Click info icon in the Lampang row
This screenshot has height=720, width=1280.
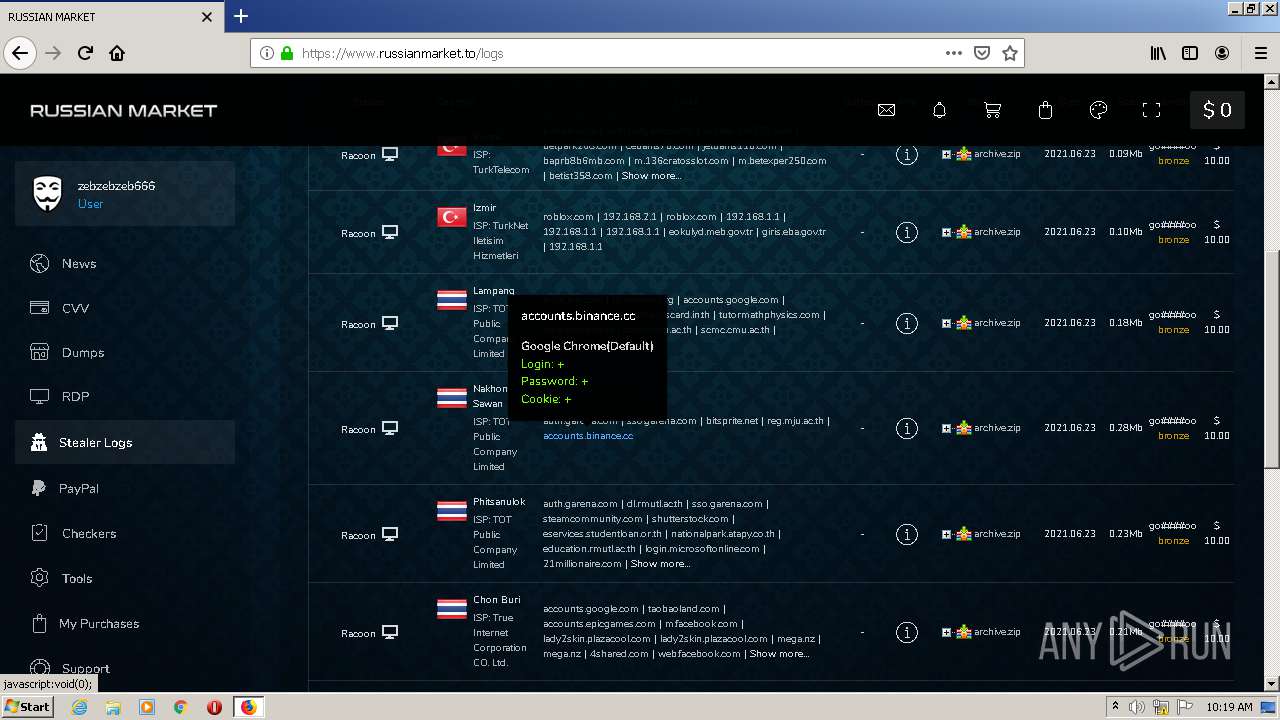(x=906, y=323)
